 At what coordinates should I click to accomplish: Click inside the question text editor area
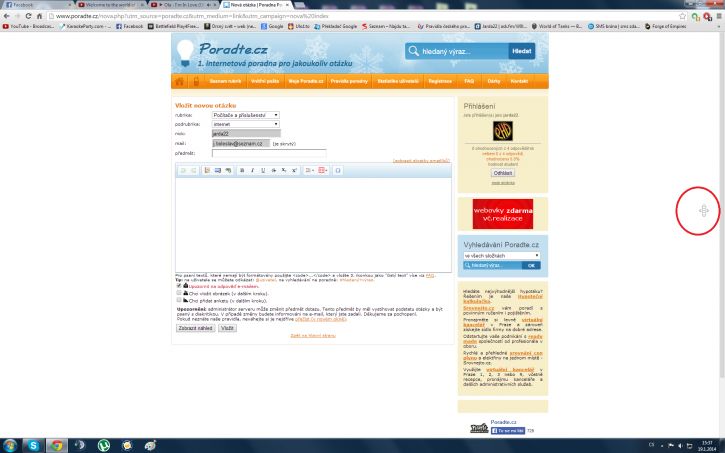click(313, 225)
